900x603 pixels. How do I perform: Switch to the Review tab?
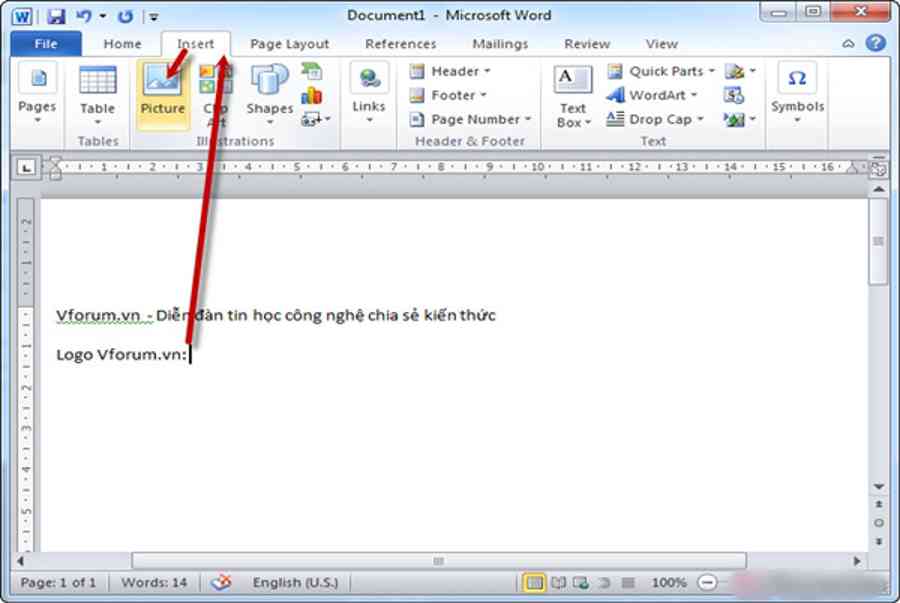(587, 44)
